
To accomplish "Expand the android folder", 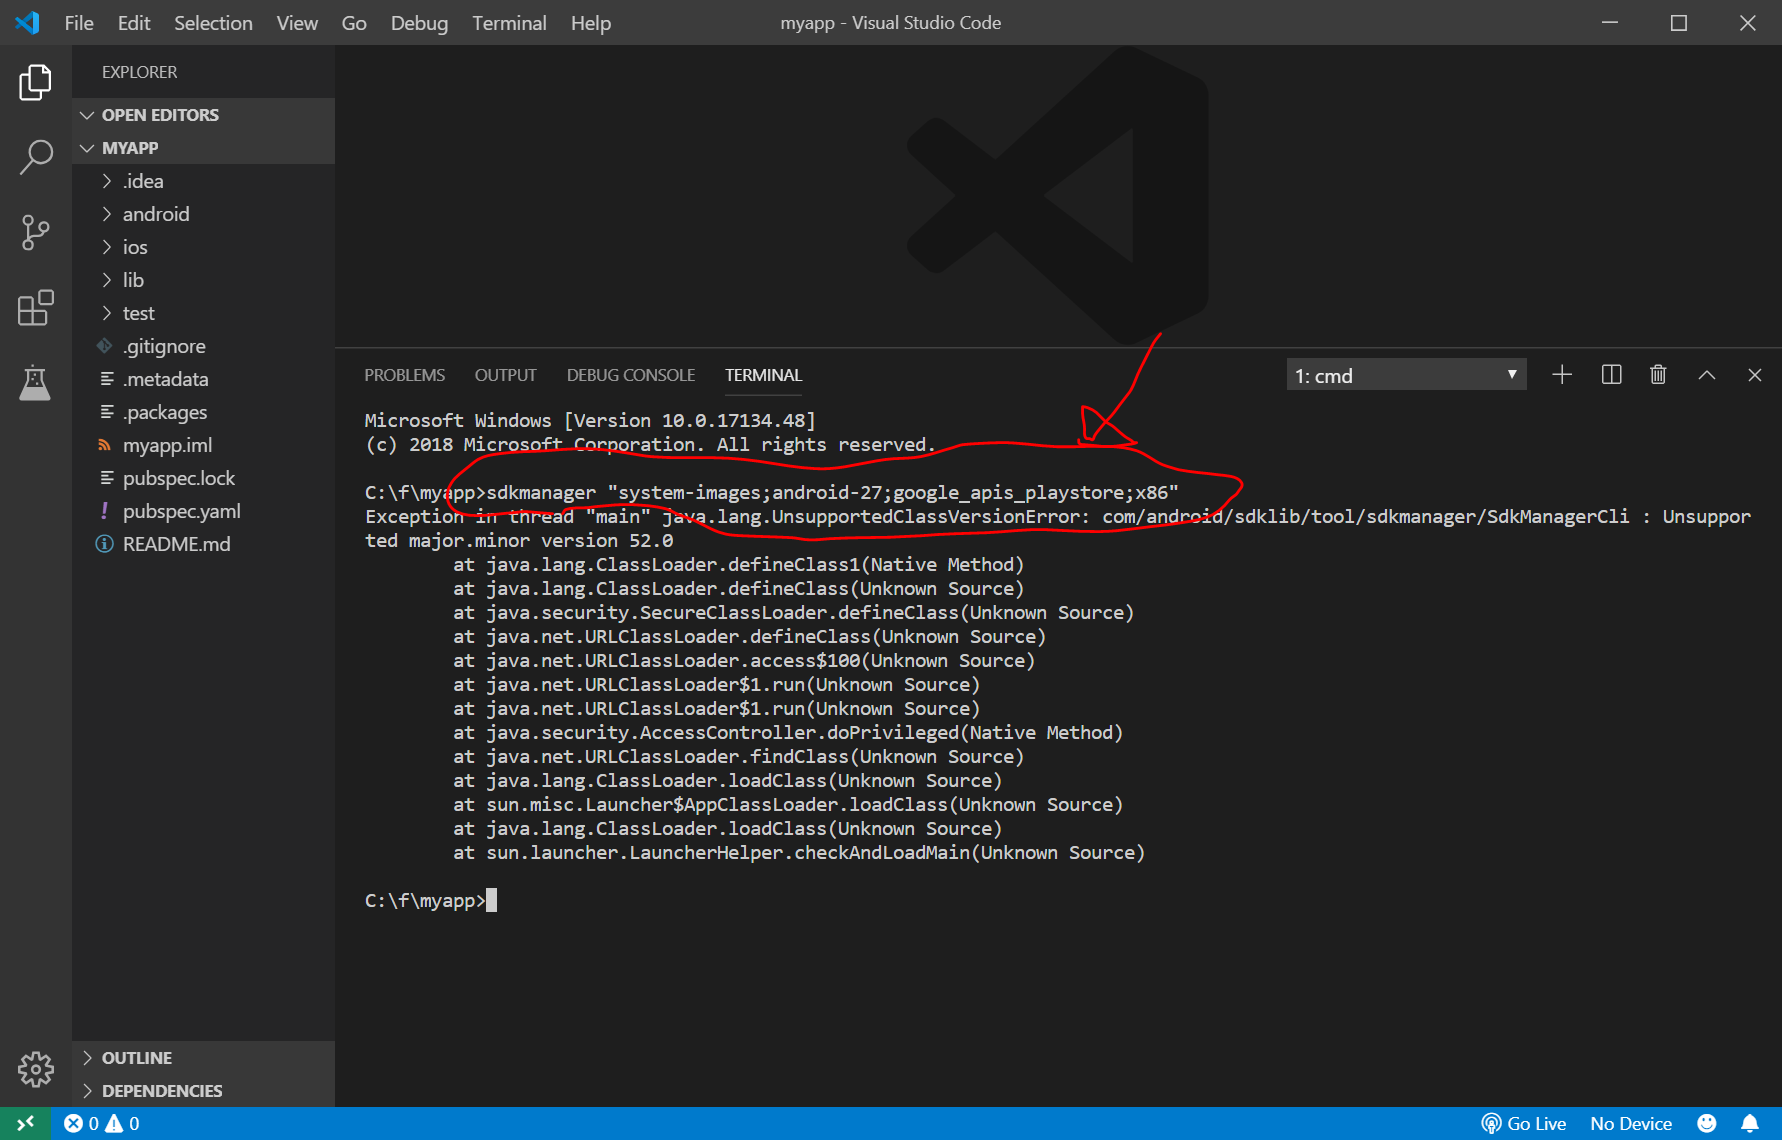I will pos(203,214).
